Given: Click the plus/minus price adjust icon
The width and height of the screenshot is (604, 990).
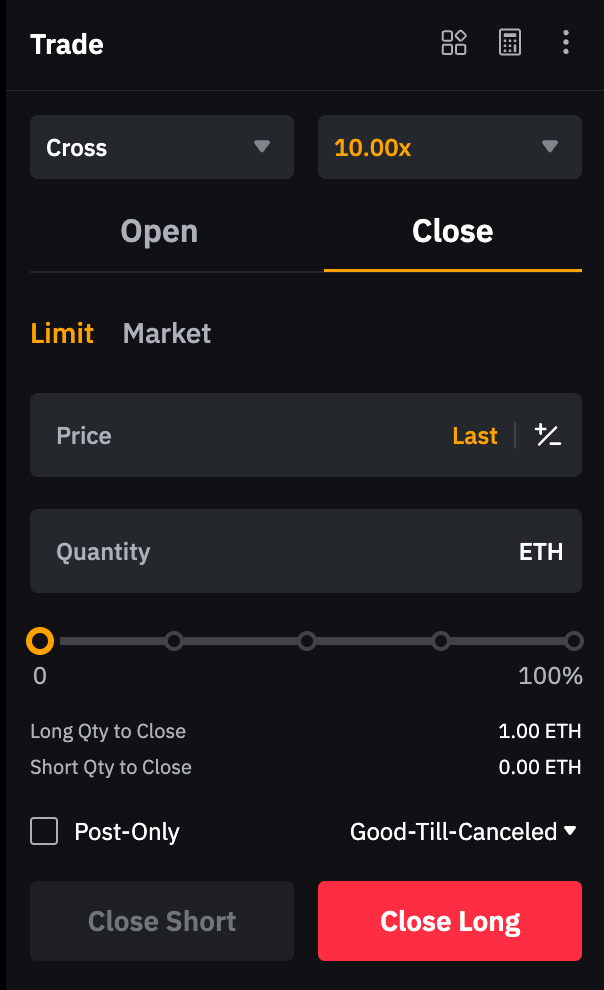Looking at the screenshot, I should [x=548, y=435].
